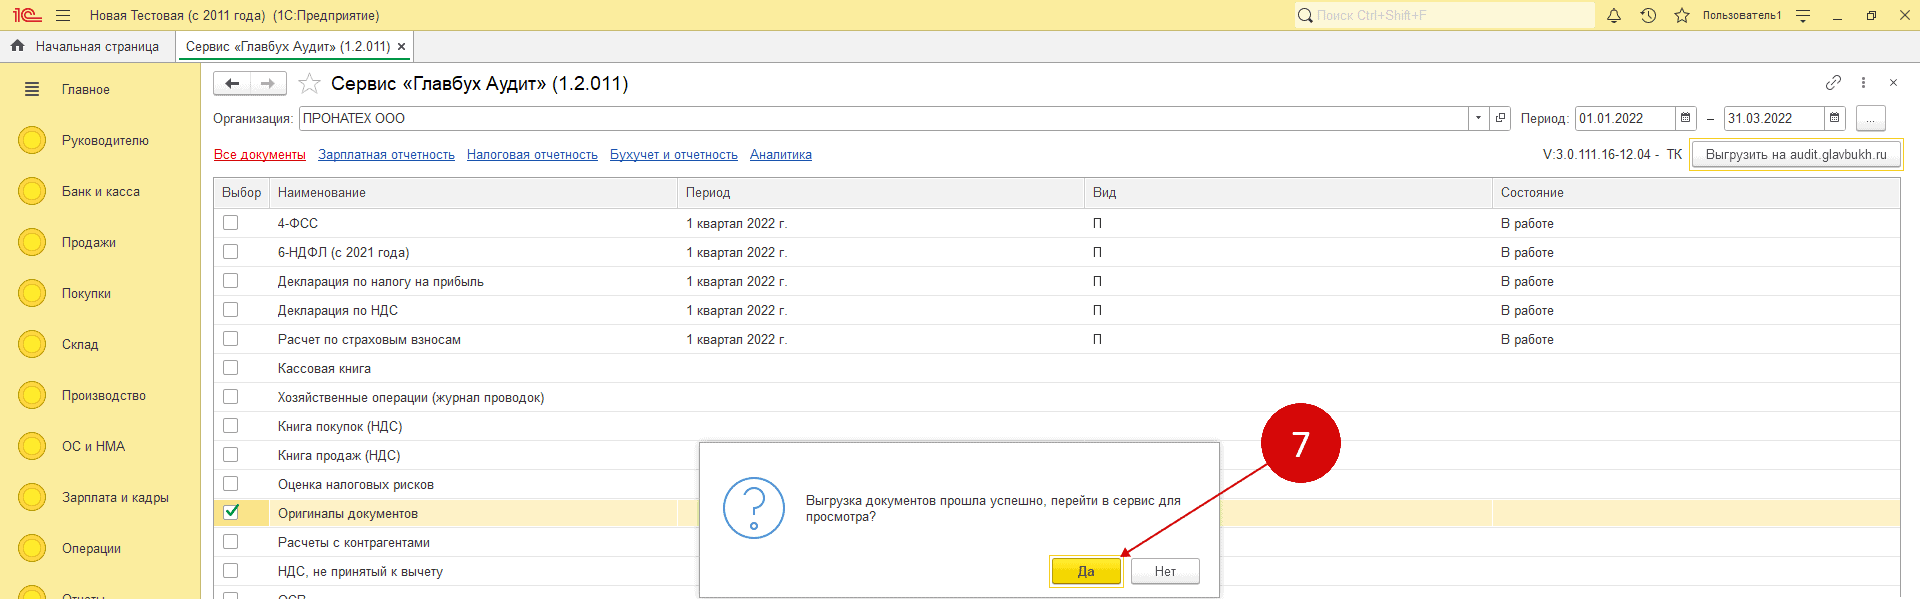Check the 4-ФСС checkbox
This screenshot has width=1920, height=599.
click(231, 223)
